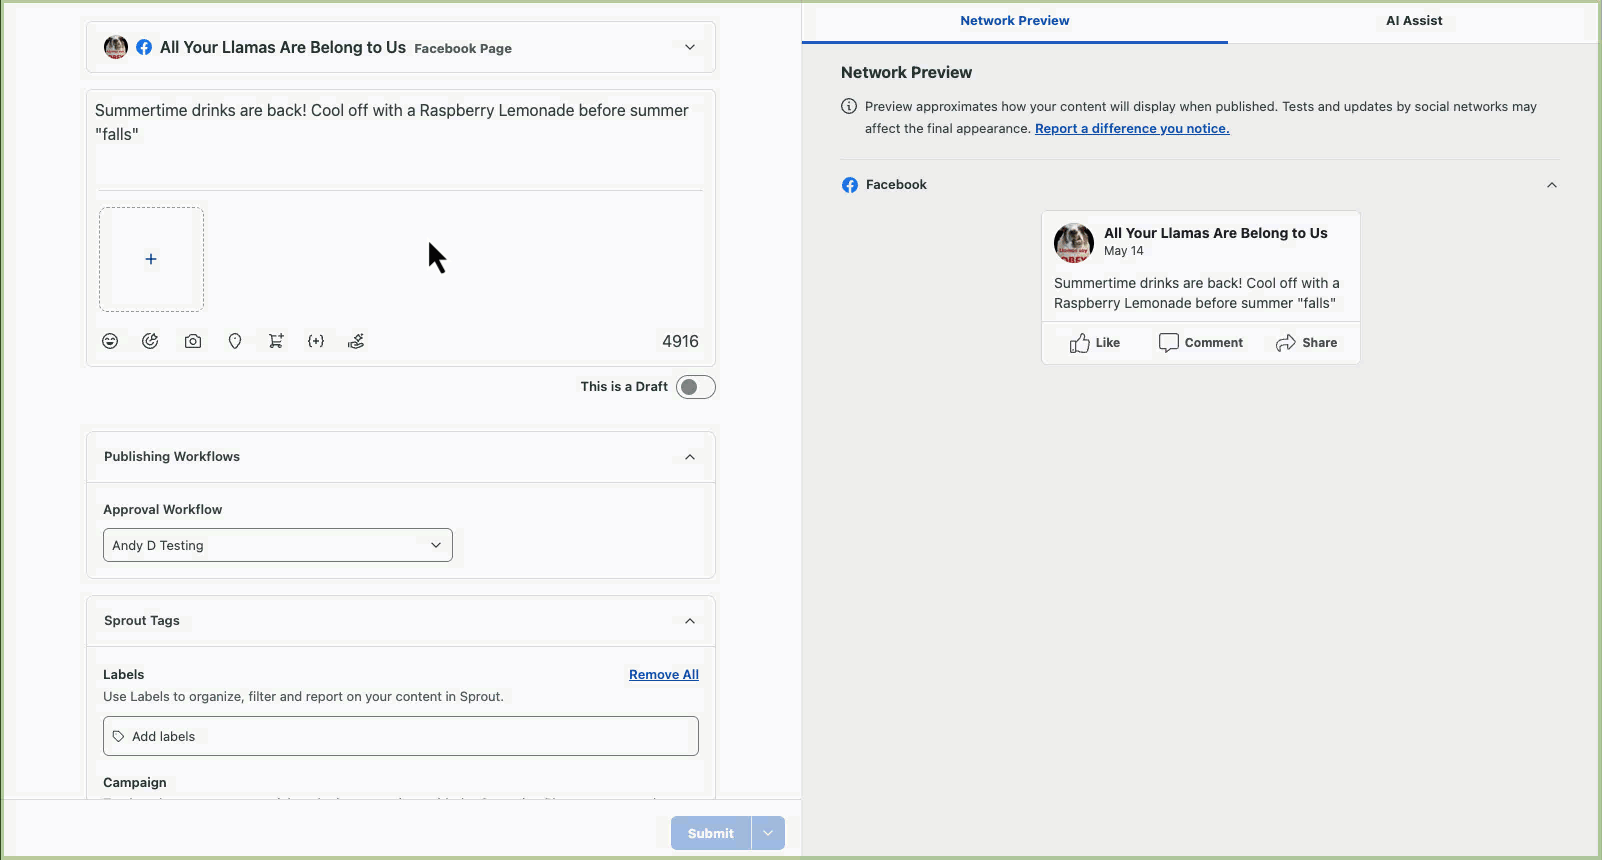The height and width of the screenshot is (860, 1602).
Task: Collapse the Sprout Tags section
Action: click(689, 621)
